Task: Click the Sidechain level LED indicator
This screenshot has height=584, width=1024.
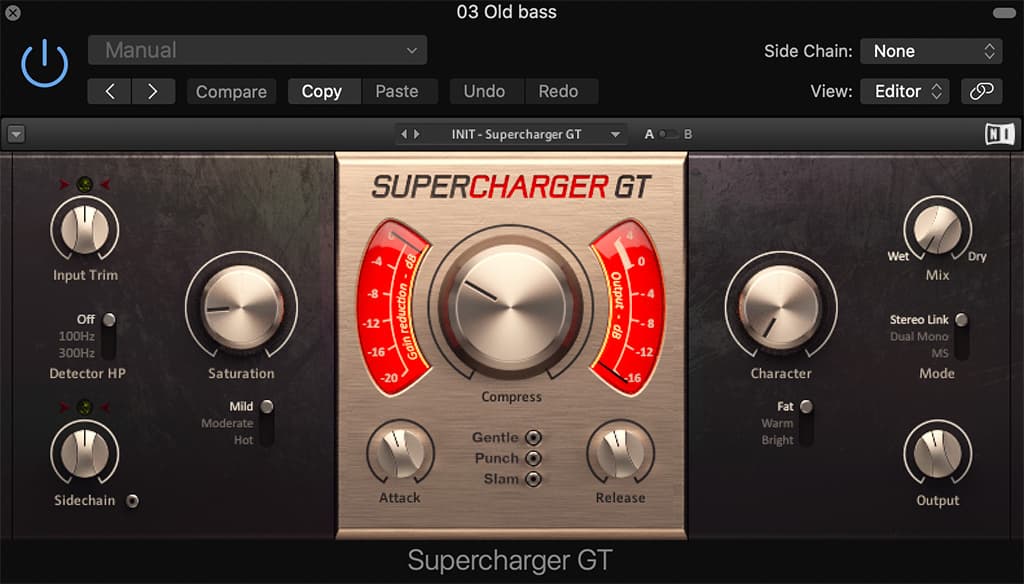Action: coord(84,408)
